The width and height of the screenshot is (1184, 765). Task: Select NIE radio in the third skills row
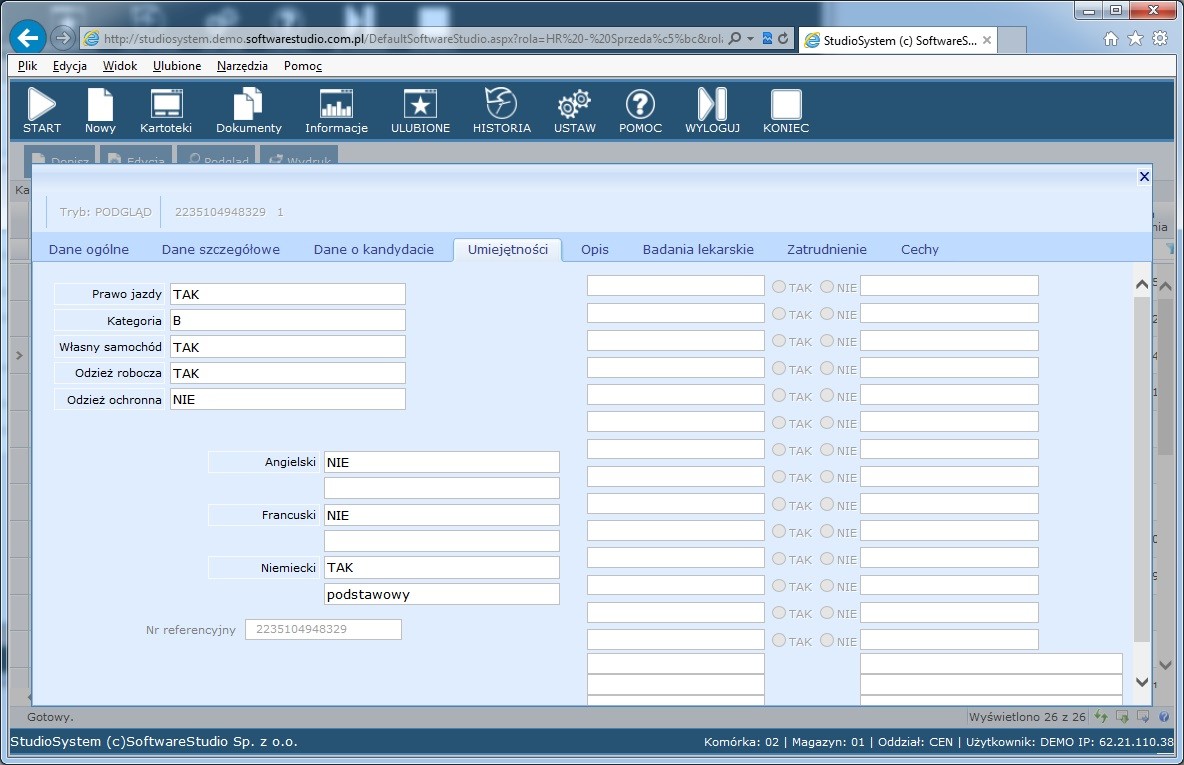click(x=827, y=341)
